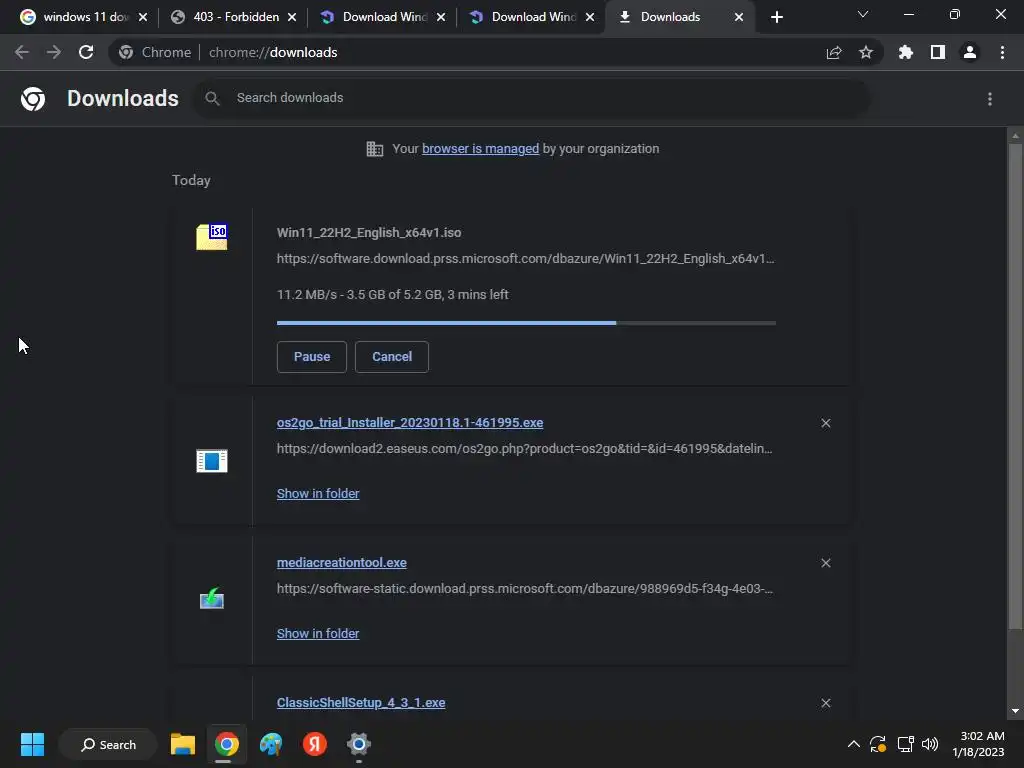Image resolution: width=1024 pixels, height=768 pixels.
Task: Toggle the Chrome side panel icon
Action: (x=938, y=52)
